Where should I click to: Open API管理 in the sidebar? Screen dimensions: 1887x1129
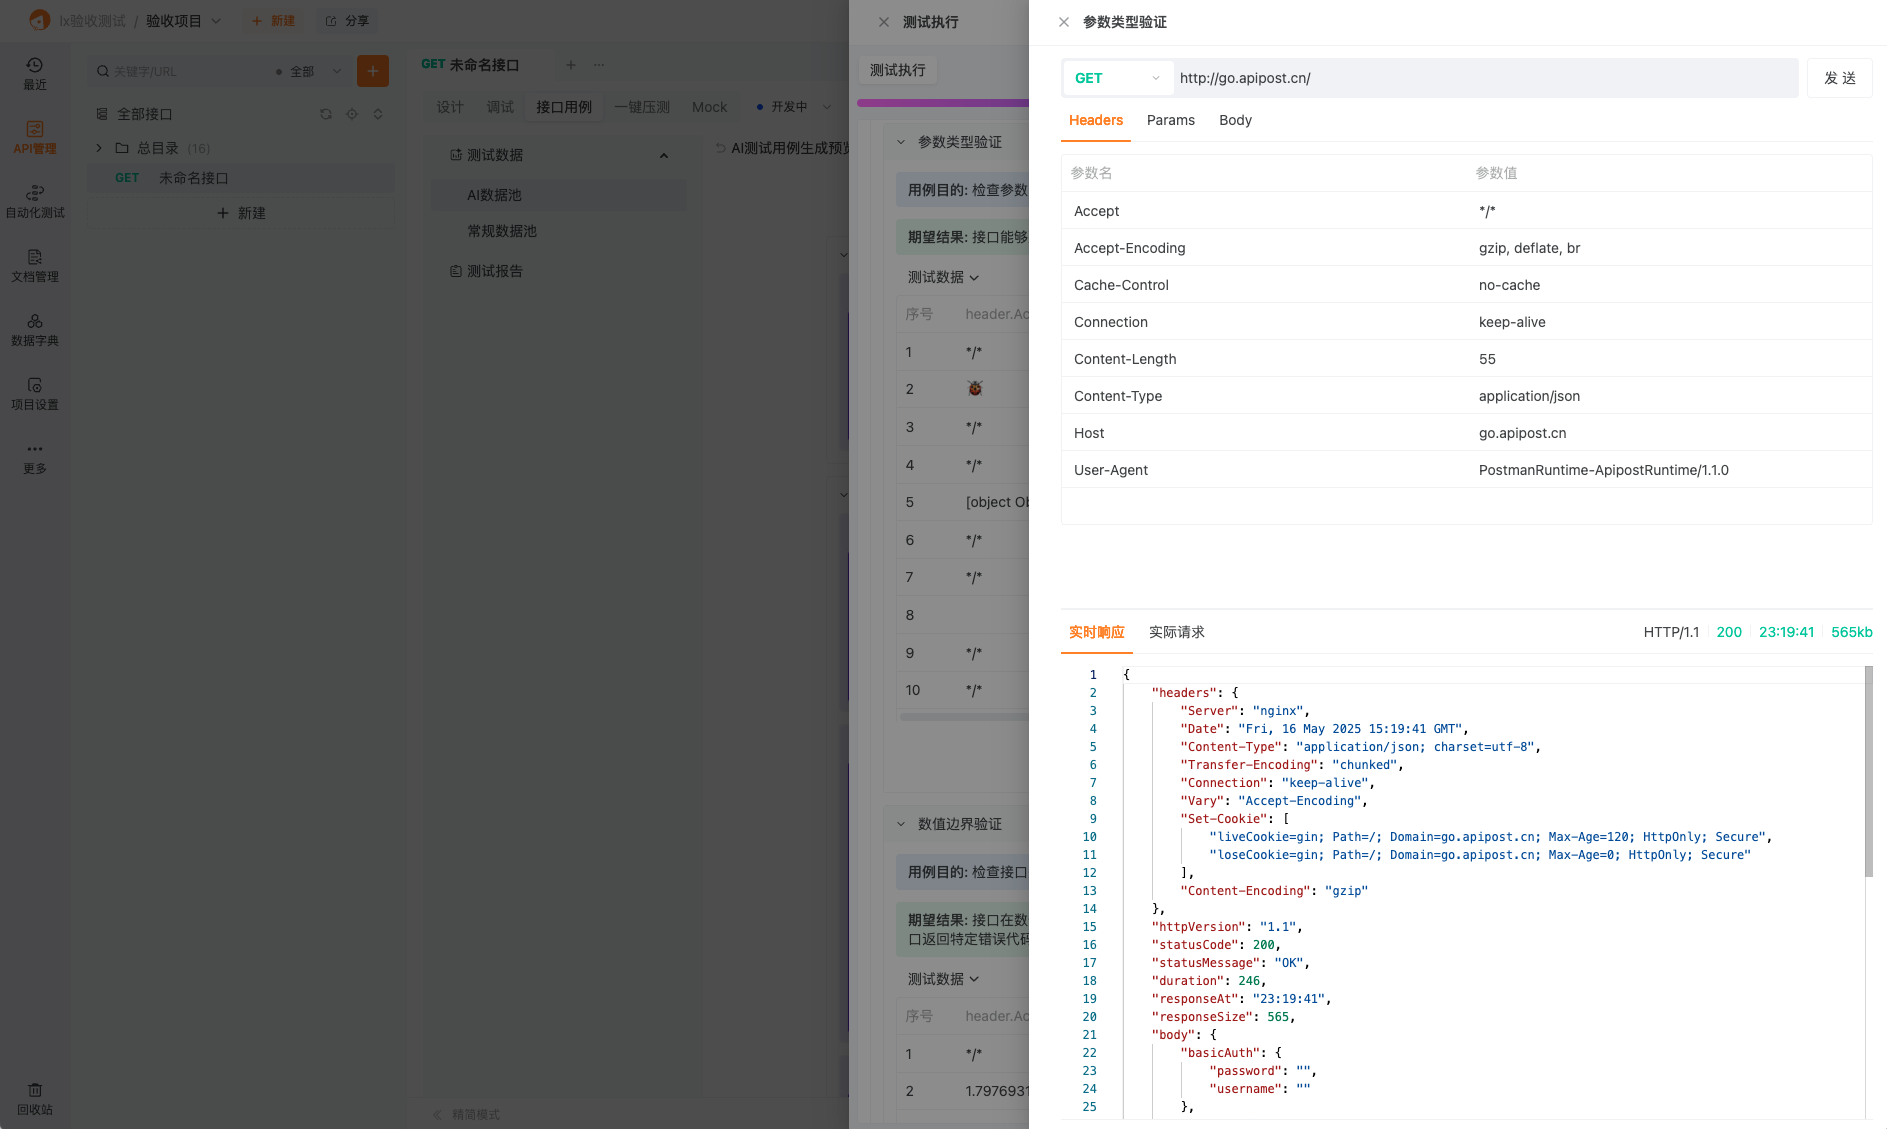click(34, 137)
